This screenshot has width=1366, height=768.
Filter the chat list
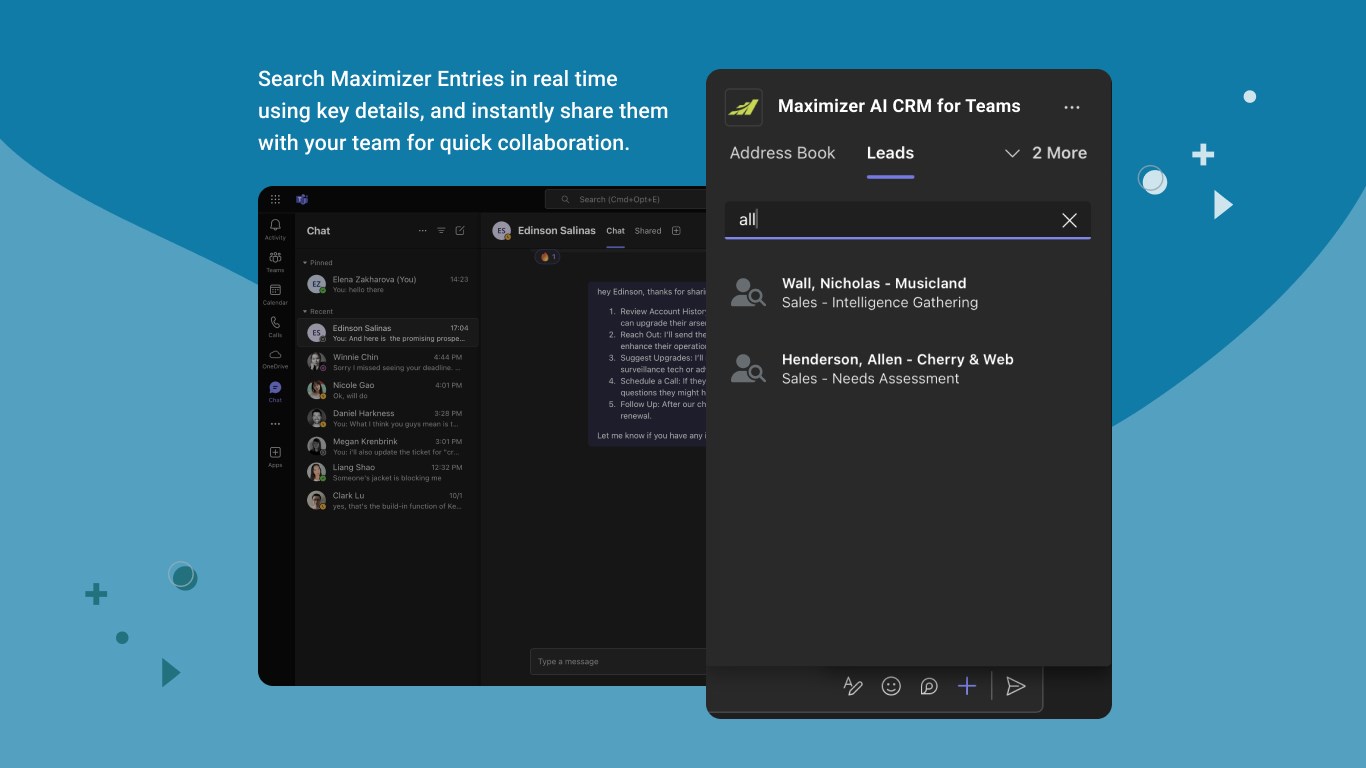click(441, 231)
